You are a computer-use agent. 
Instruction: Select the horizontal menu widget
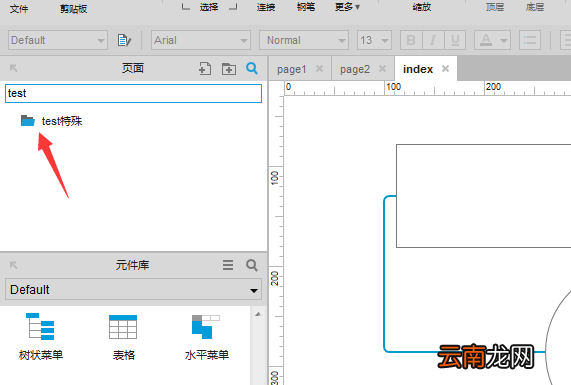pos(206,337)
